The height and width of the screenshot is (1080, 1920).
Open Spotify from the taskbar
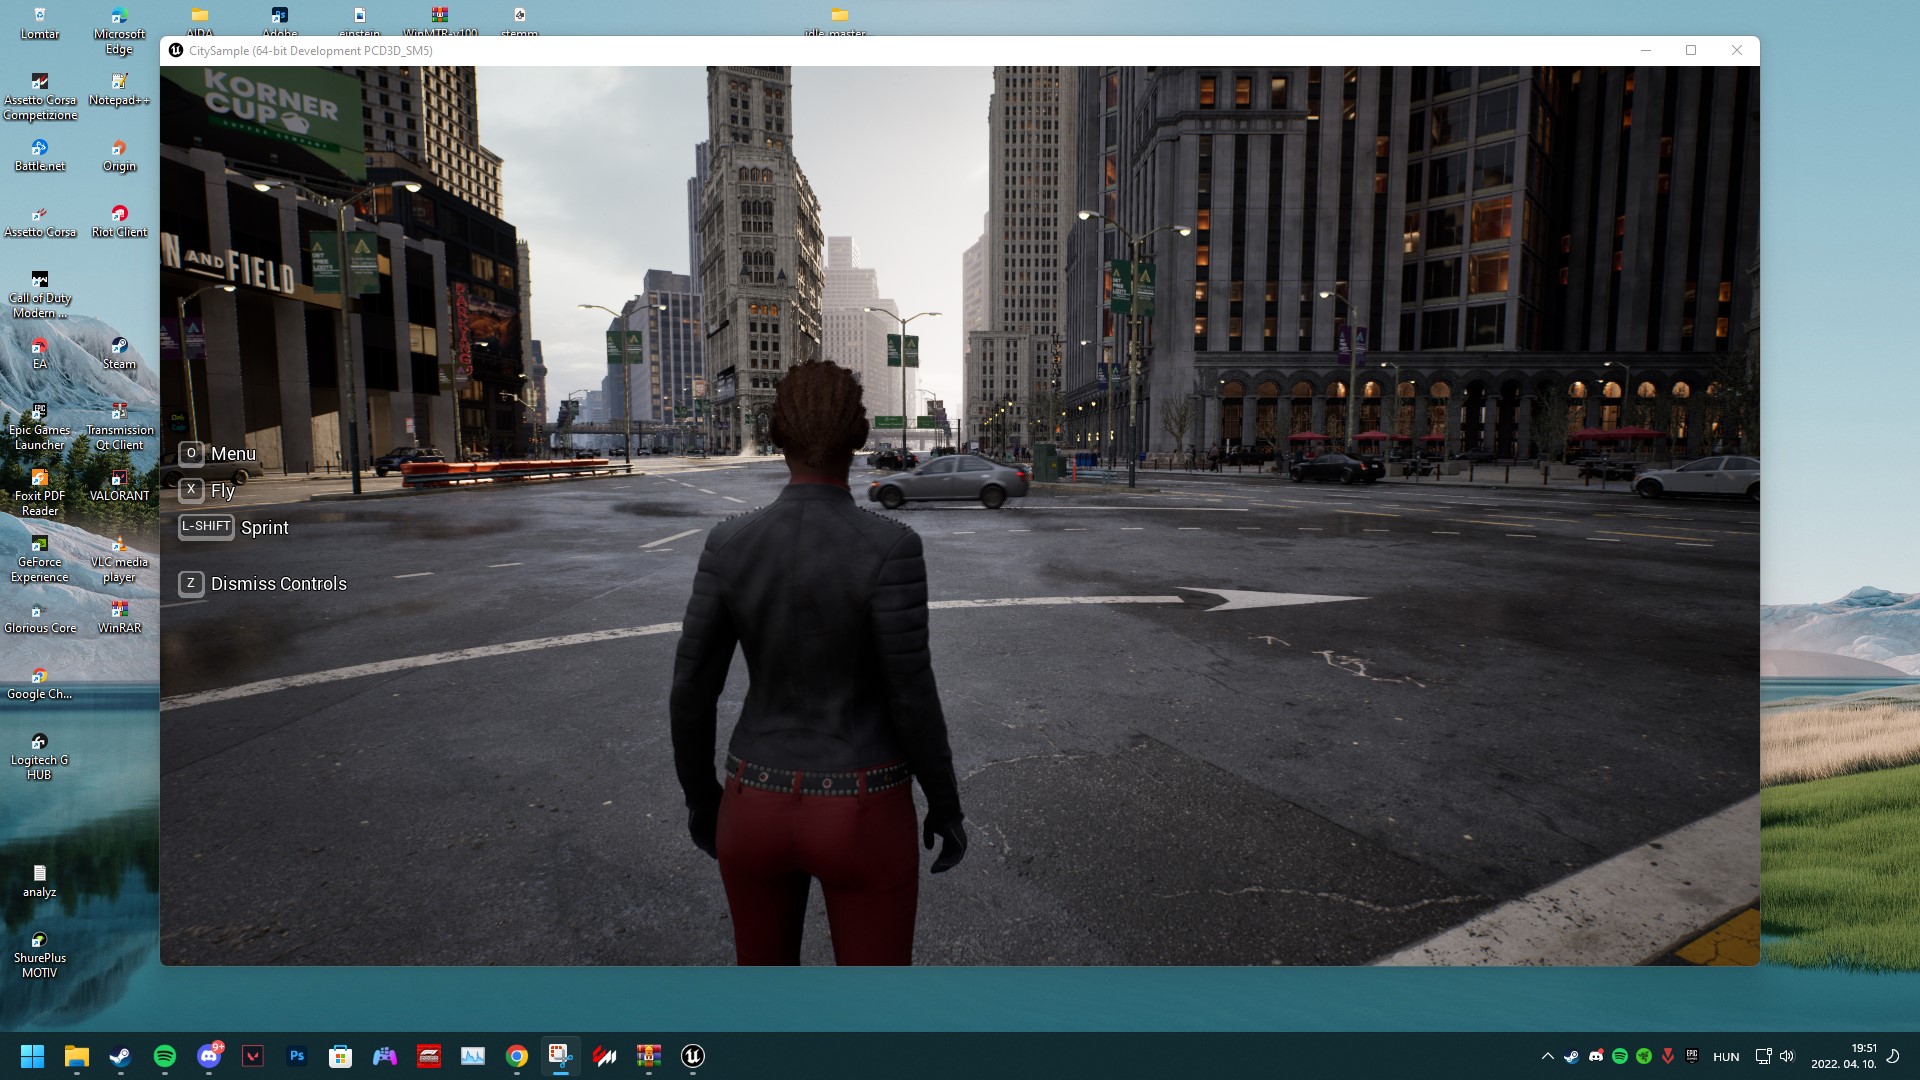165,1056
